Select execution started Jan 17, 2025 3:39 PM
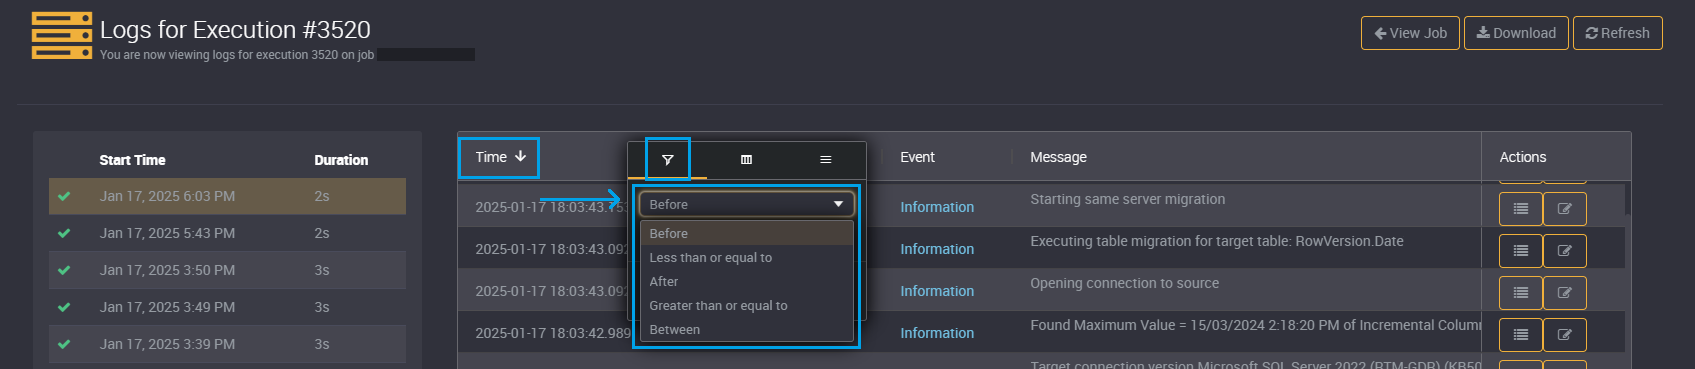 tap(227, 344)
